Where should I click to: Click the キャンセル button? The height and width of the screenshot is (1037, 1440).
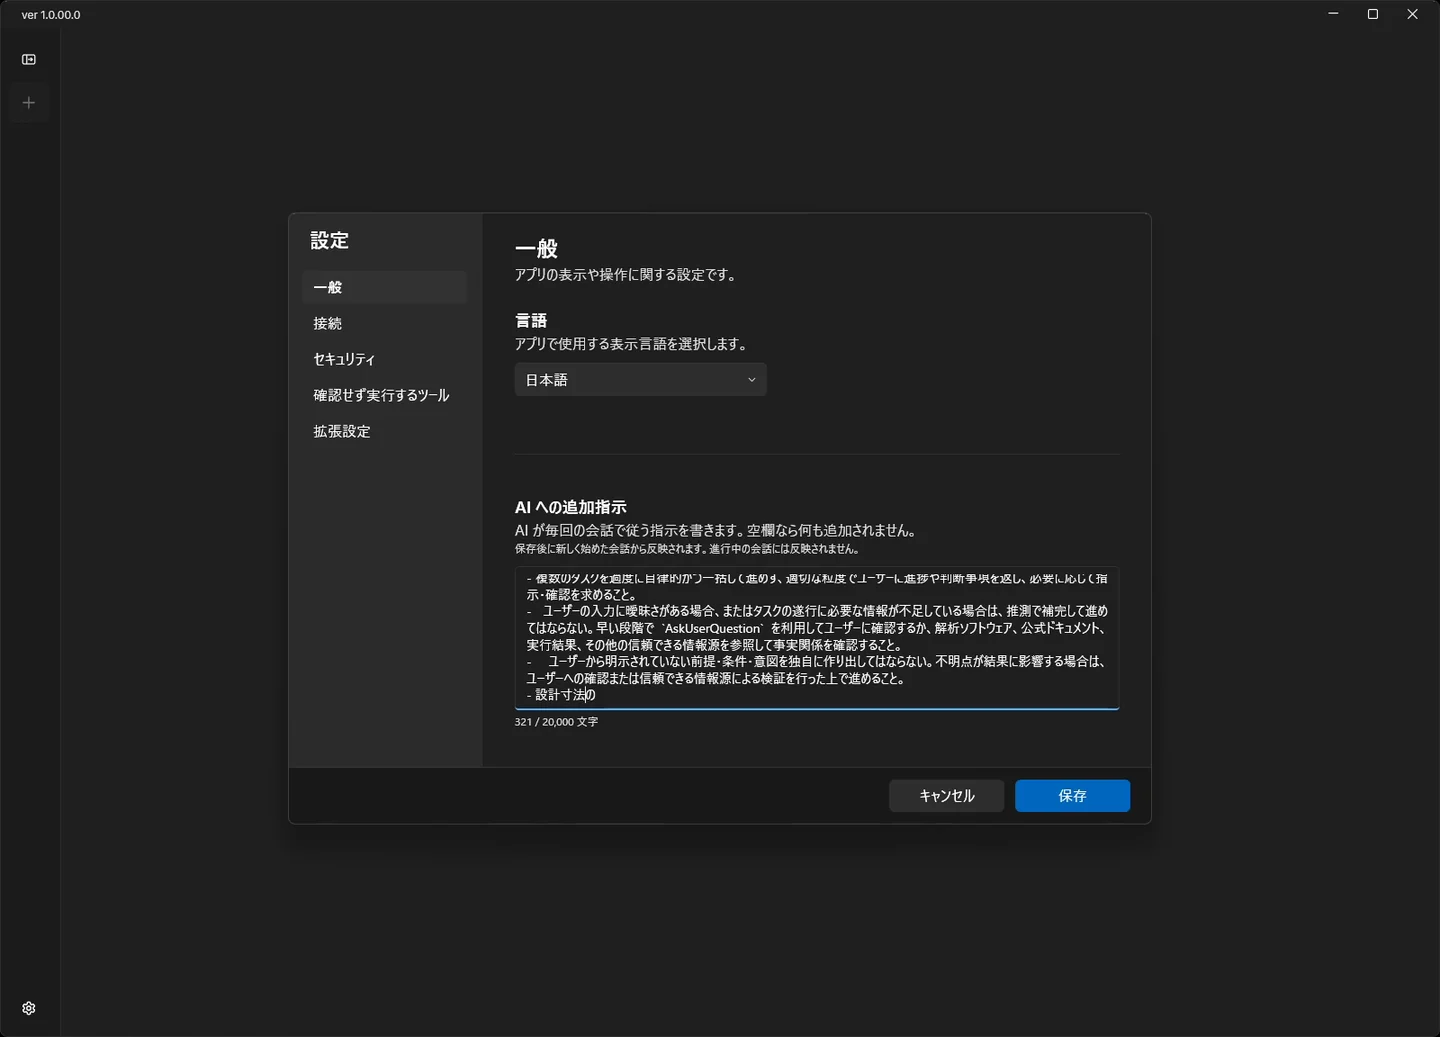pos(947,796)
